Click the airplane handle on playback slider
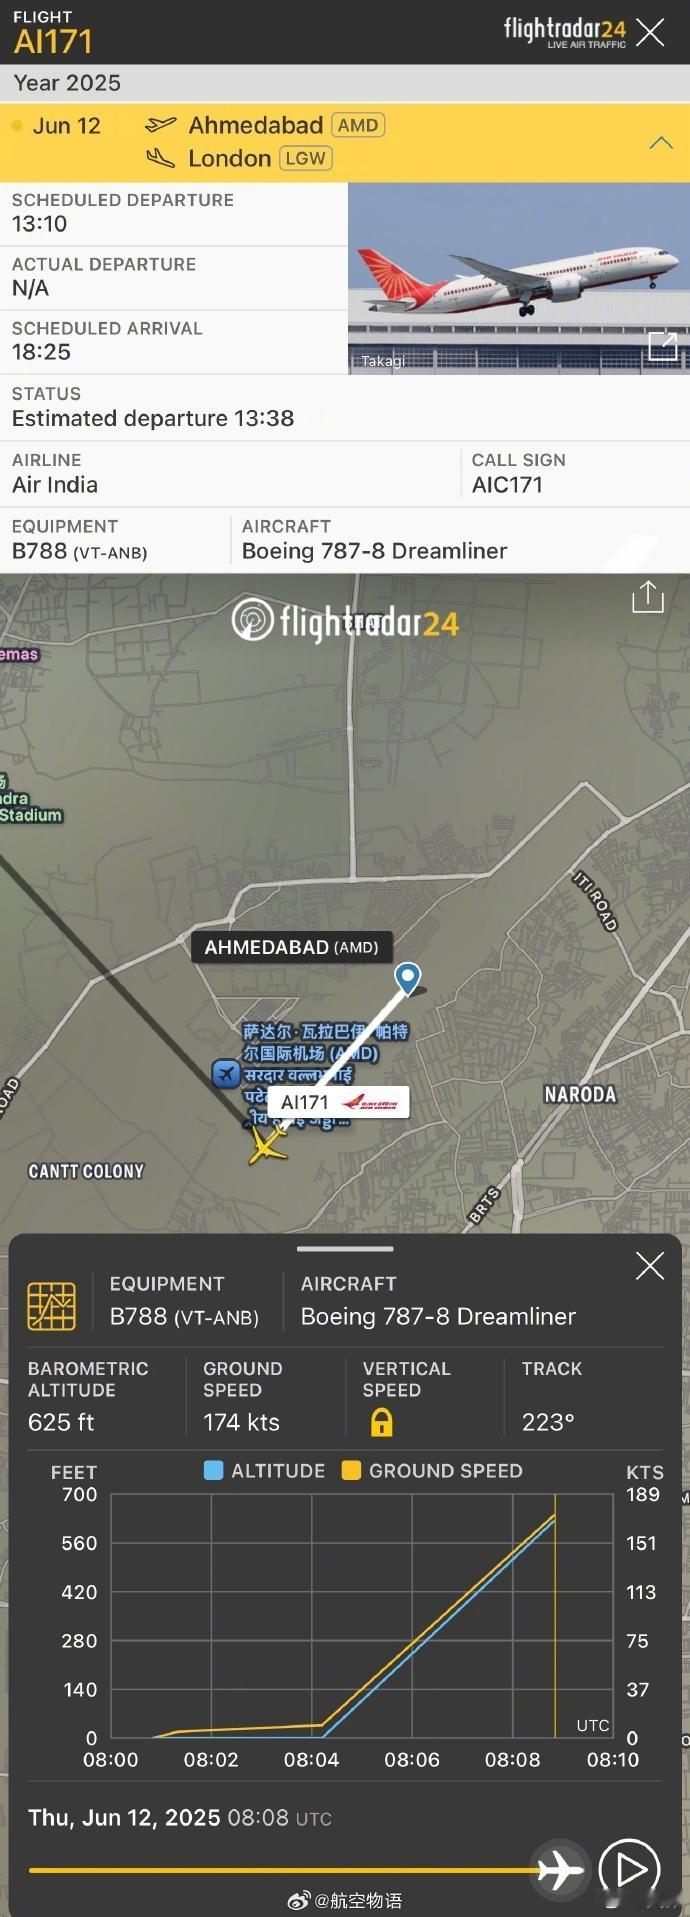 point(560,1868)
